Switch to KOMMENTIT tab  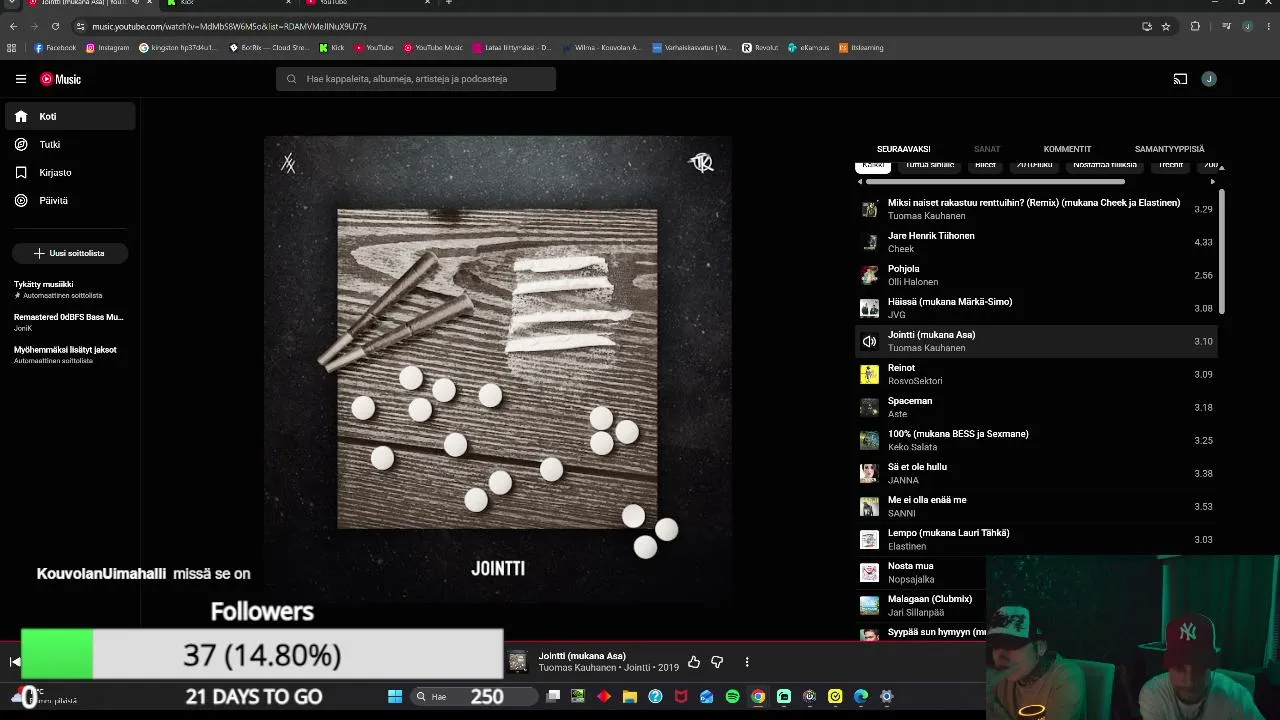pos(1067,149)
